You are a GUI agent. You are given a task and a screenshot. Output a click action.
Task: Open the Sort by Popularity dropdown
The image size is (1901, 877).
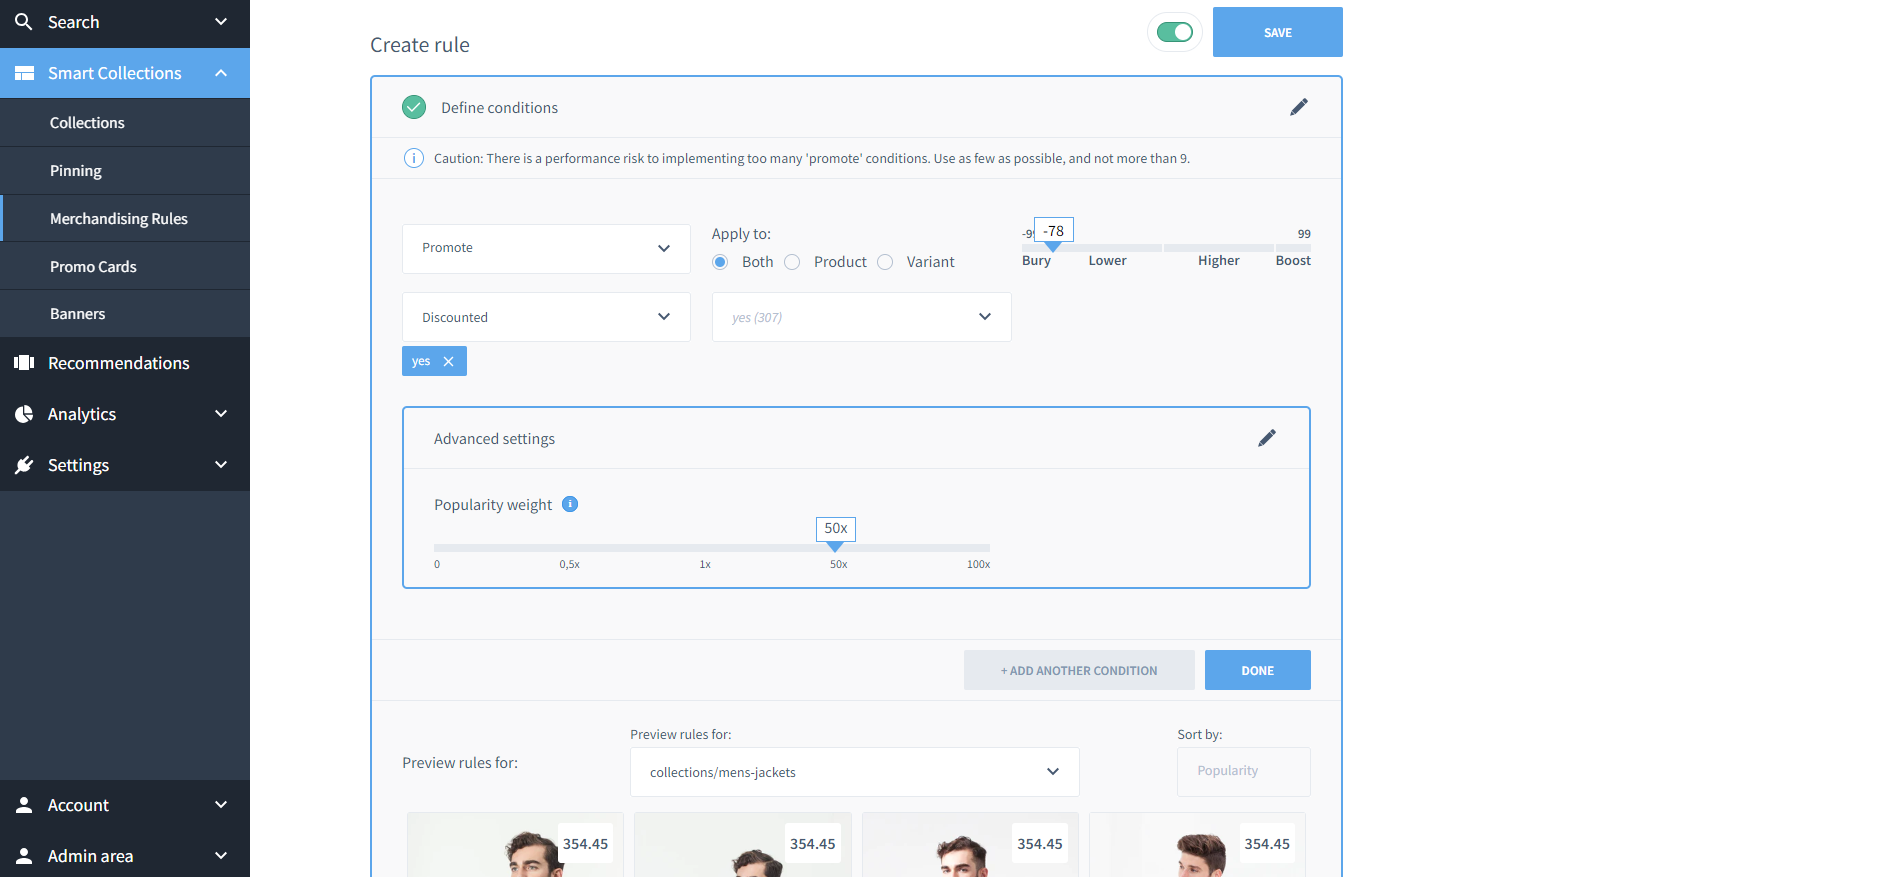pyautogui.click(x=1243, y=772)
